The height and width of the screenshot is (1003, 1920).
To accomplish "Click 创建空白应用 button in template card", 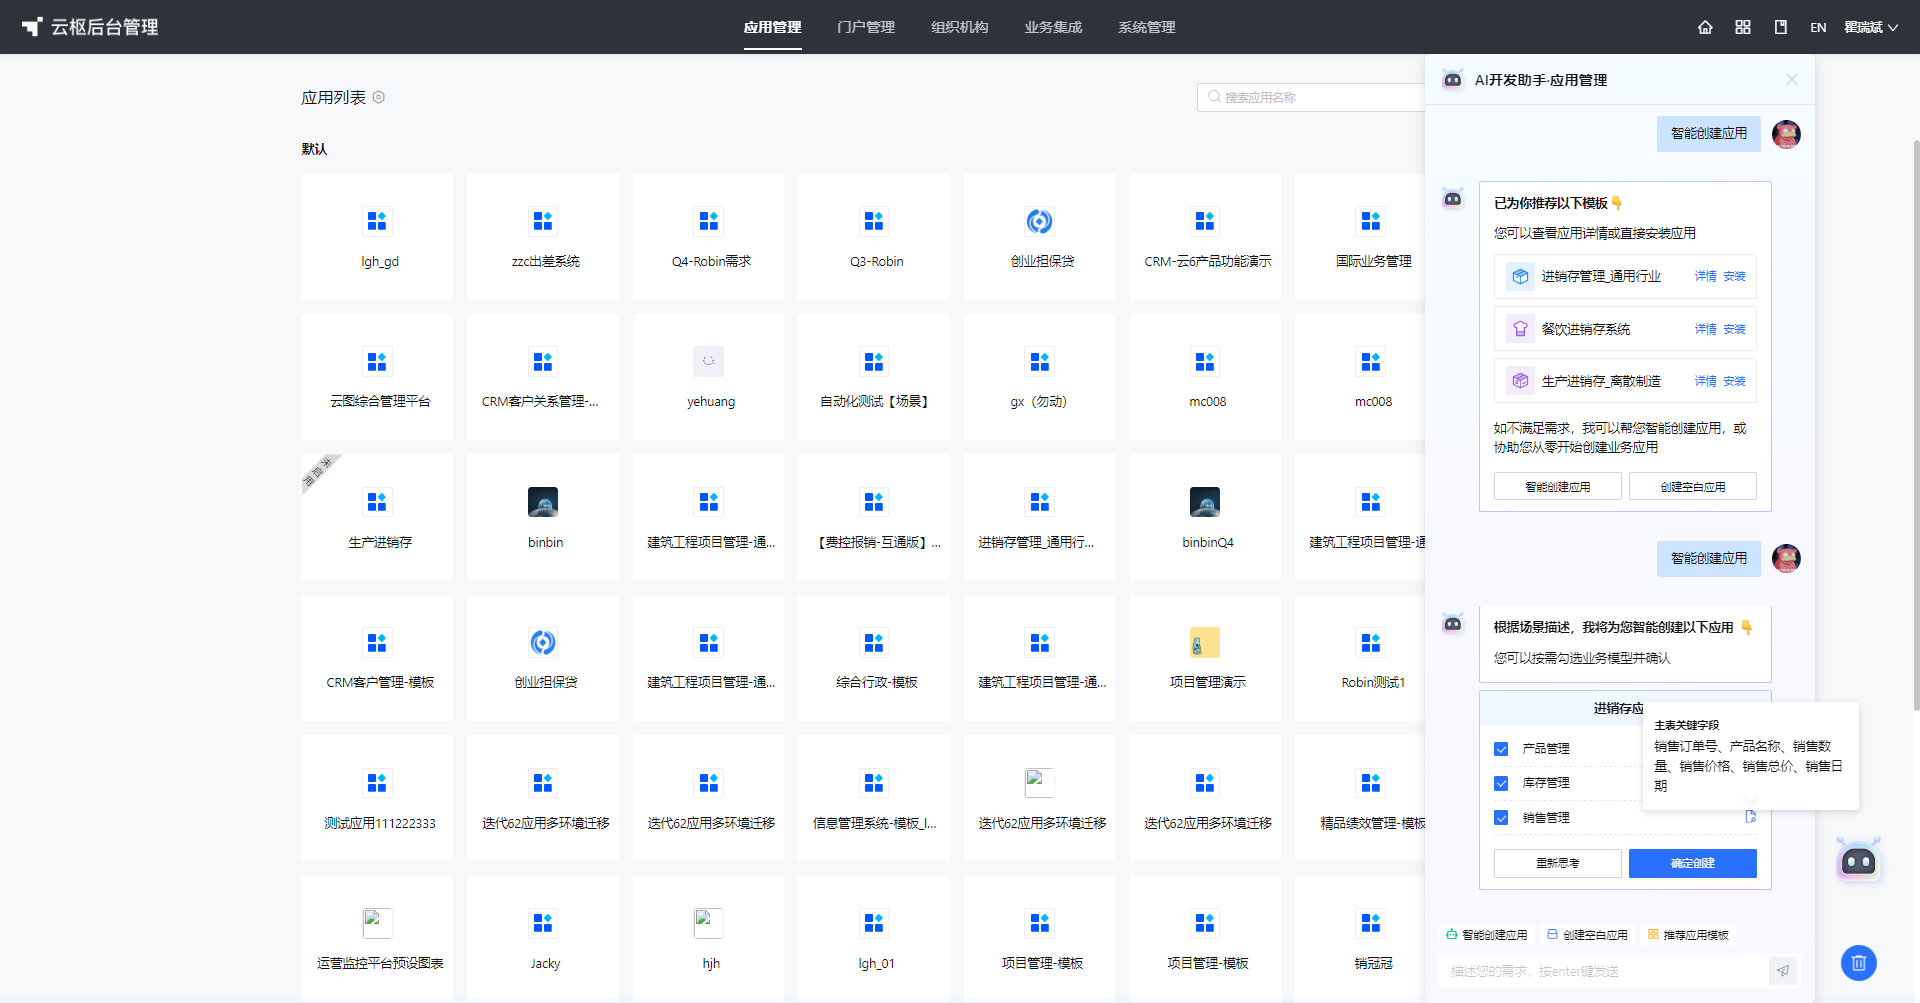I will [x=1693, y=487].
